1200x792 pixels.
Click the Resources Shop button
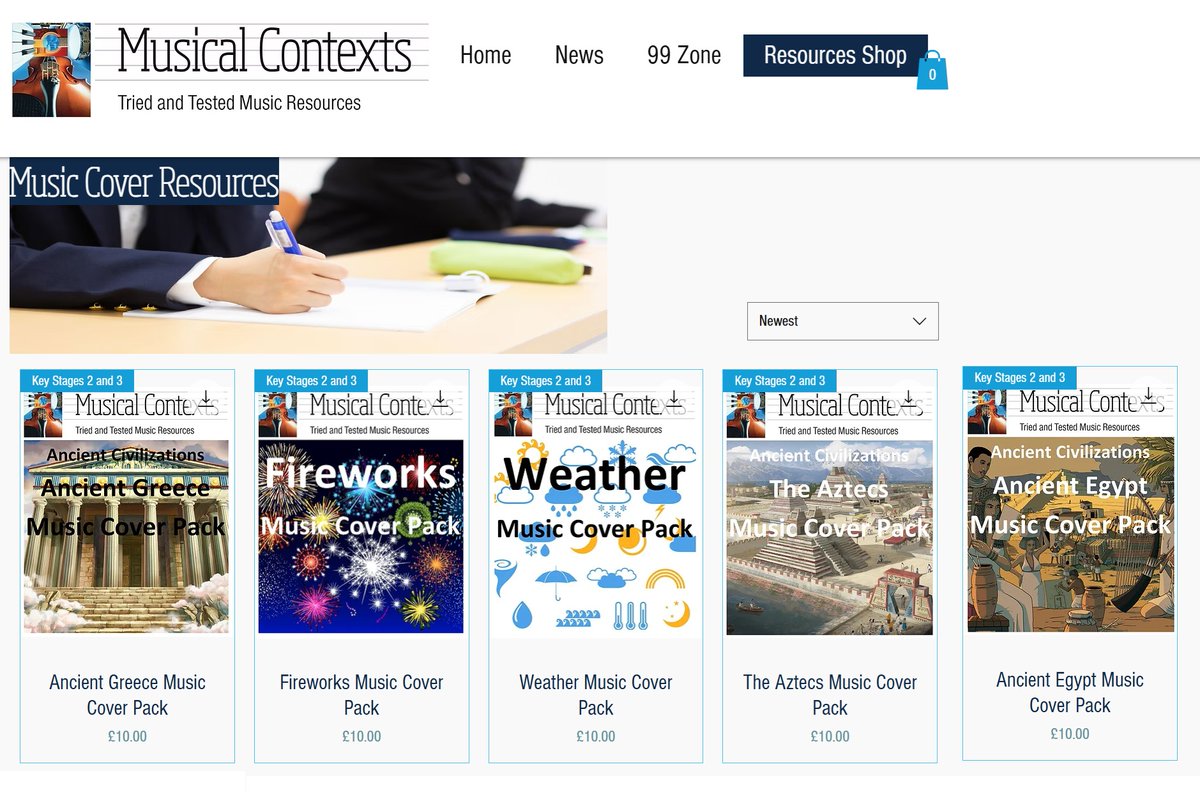click(x=835, y=56)
